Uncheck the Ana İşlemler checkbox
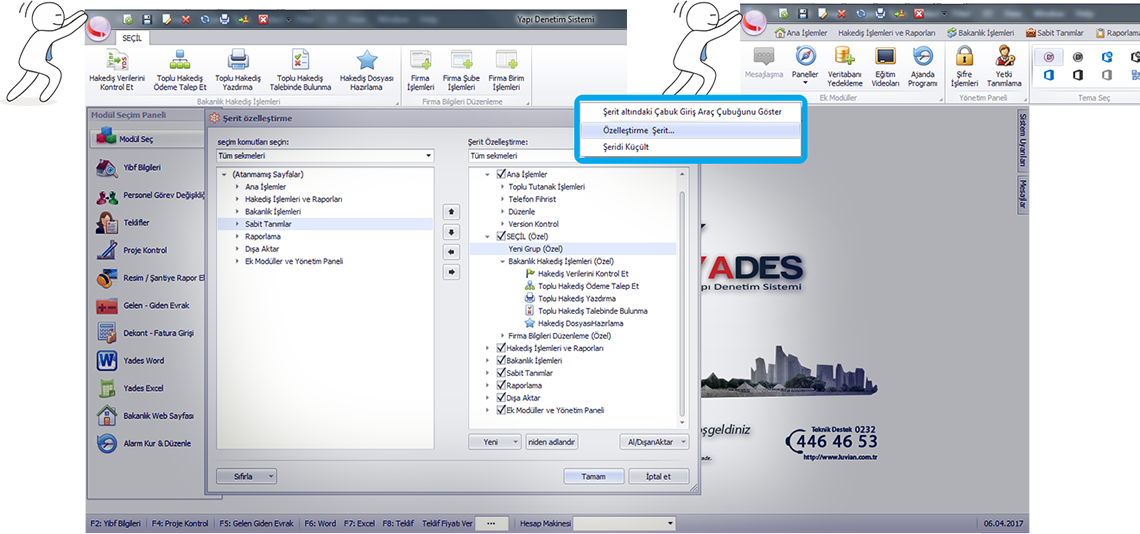1140x534 pixels. point(501,174)
